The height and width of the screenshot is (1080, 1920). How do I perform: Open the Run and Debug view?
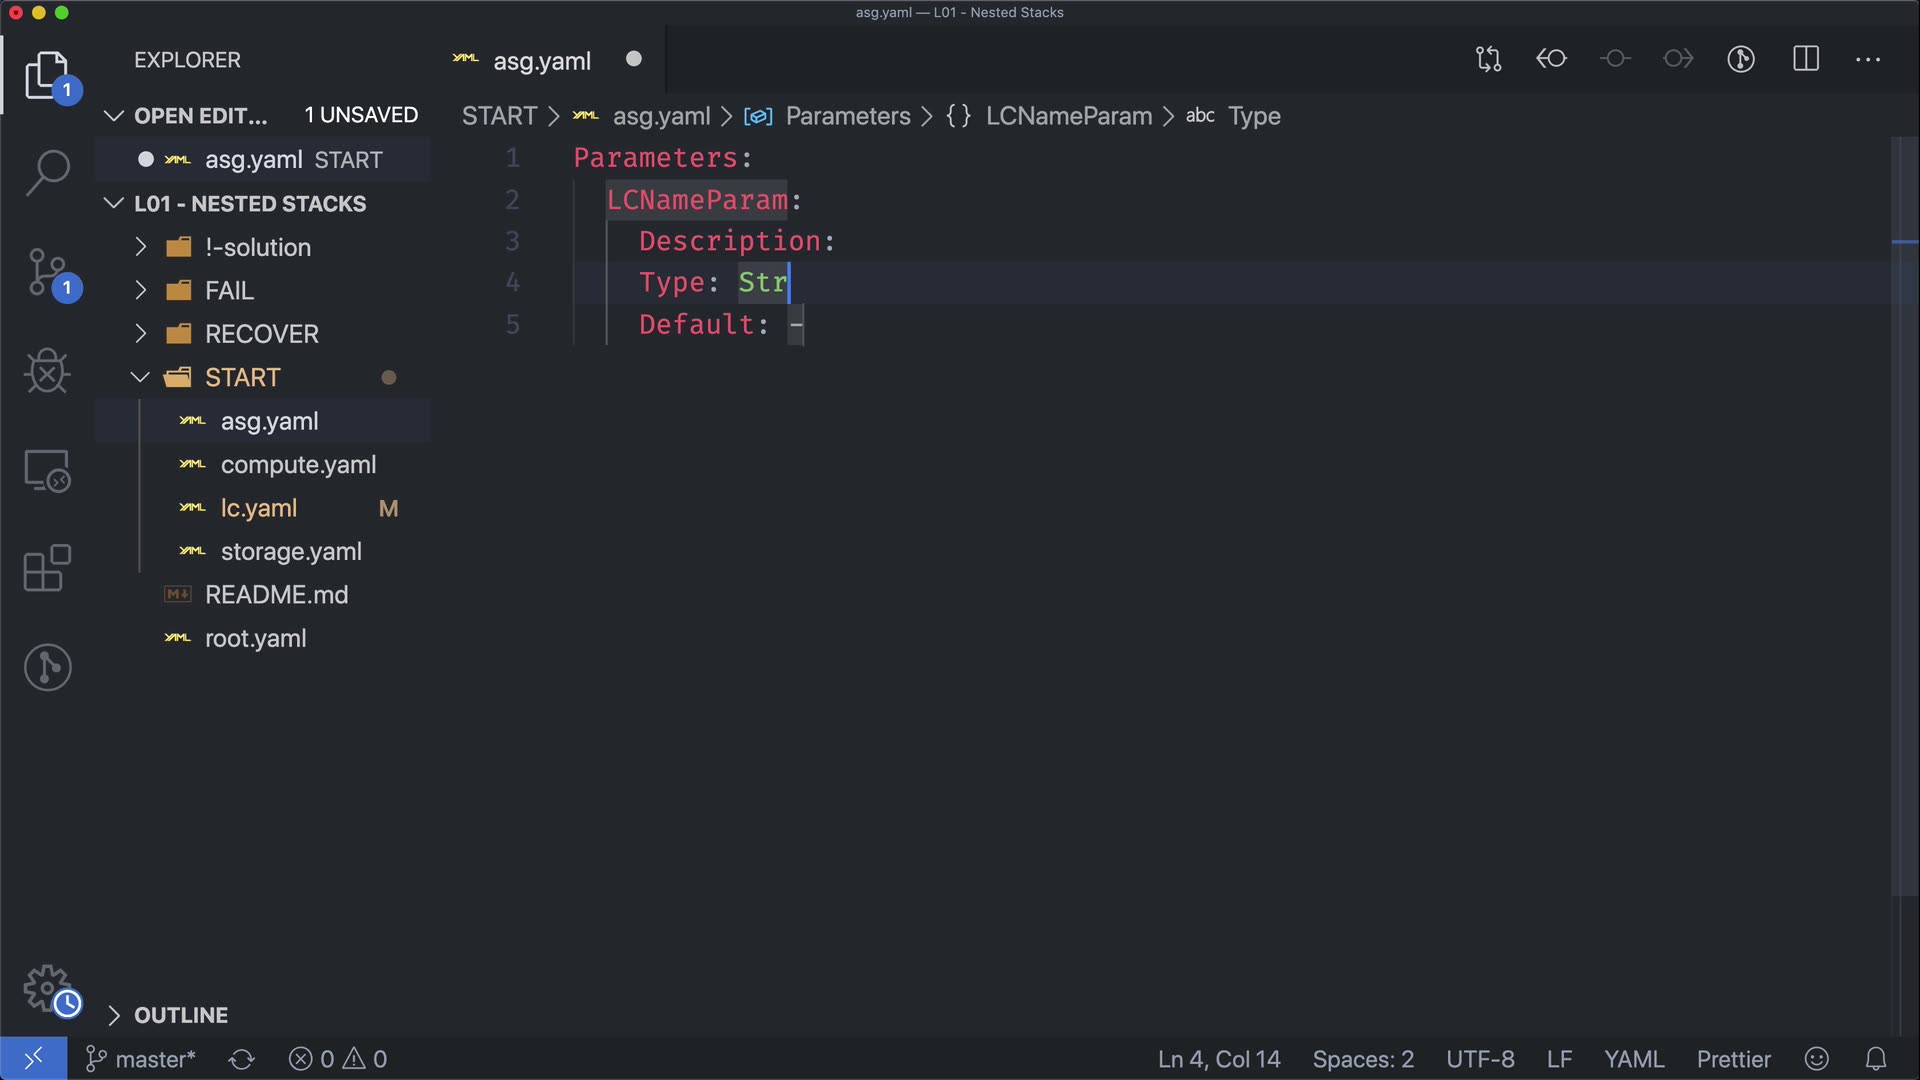(x=47, y=371)
